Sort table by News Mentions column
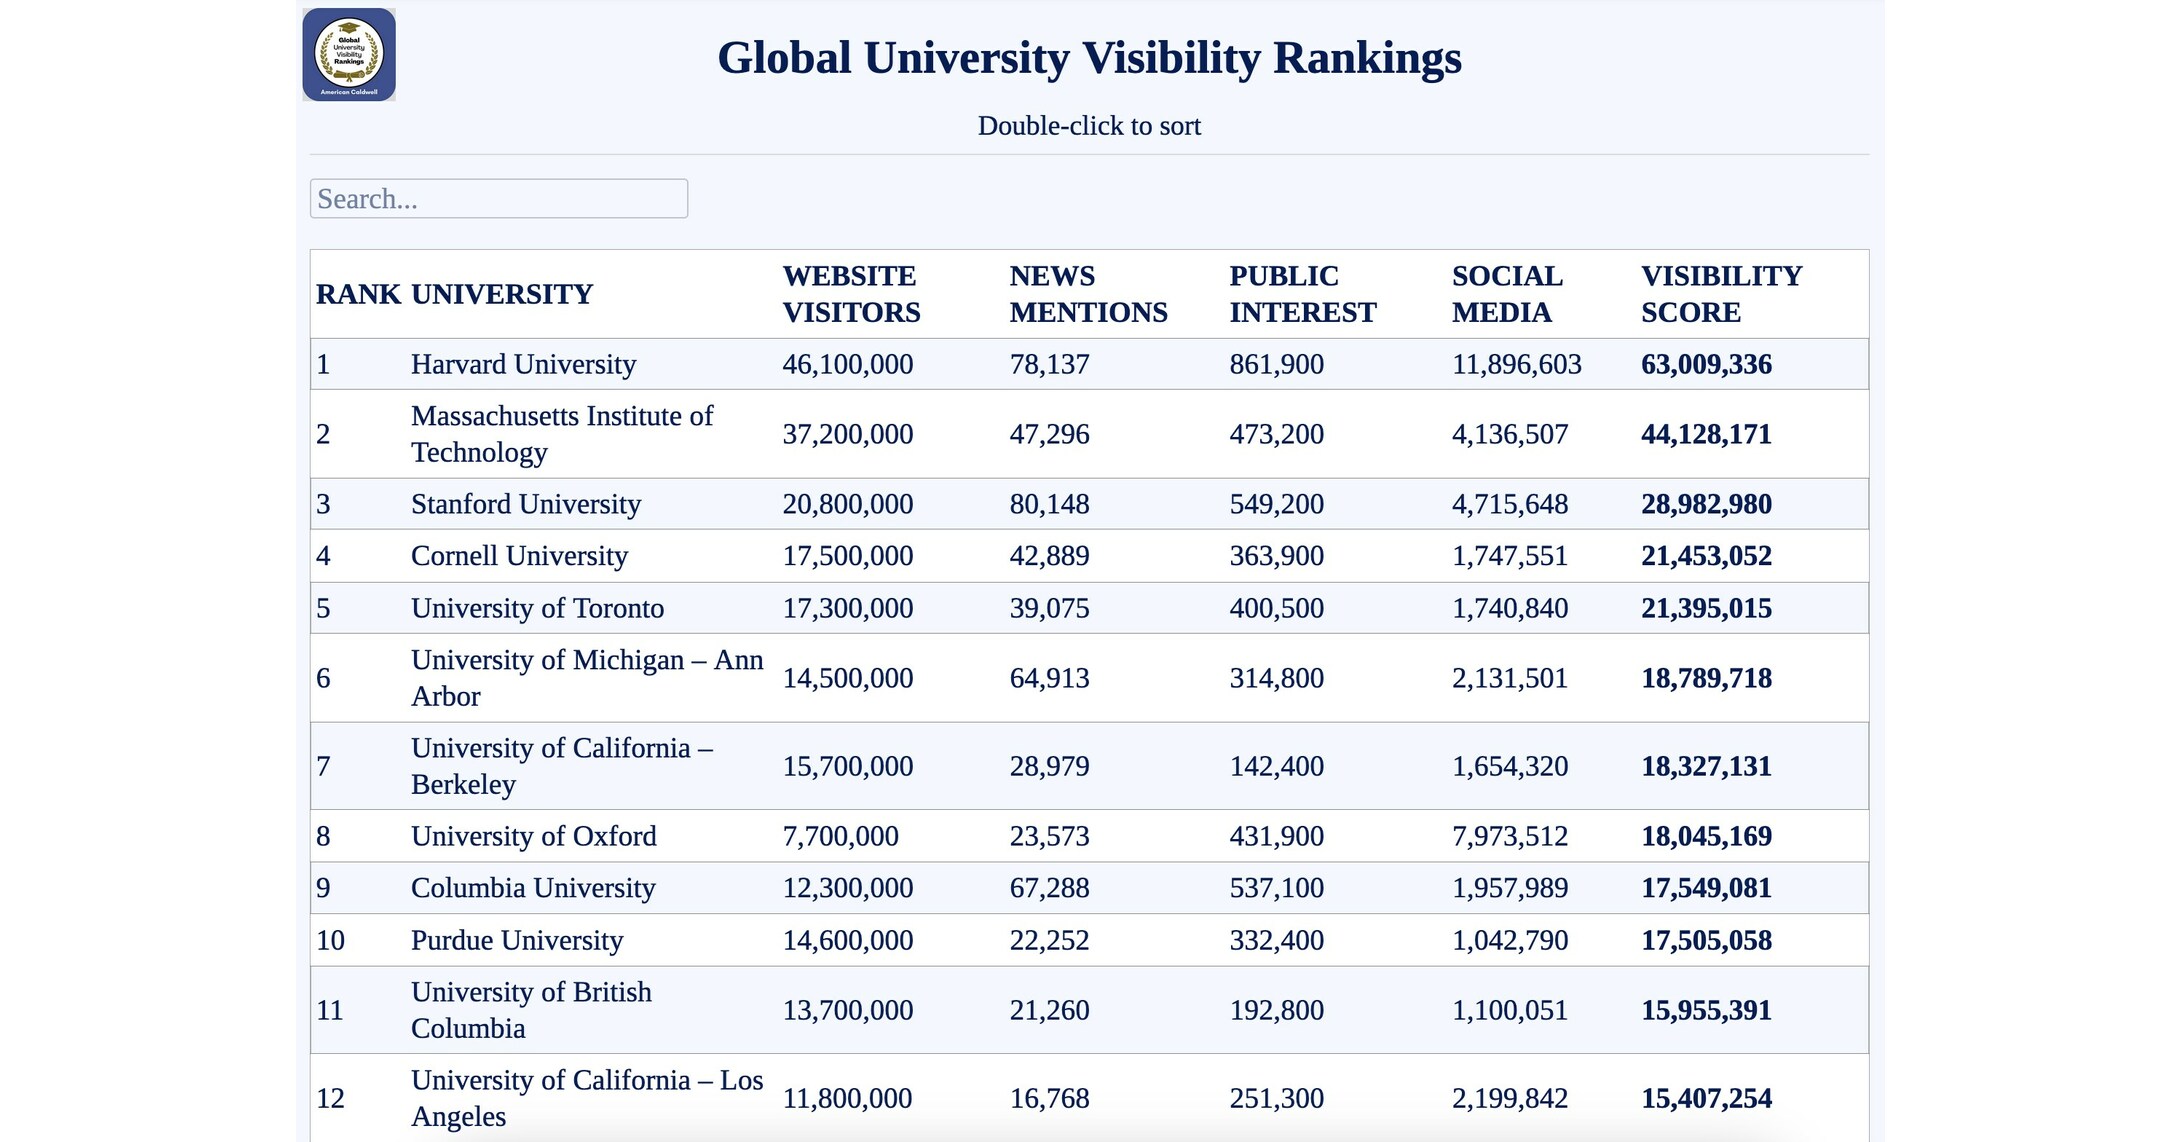Image resolution: width=2181 pixels, height=1142 pixels. 1087,293
